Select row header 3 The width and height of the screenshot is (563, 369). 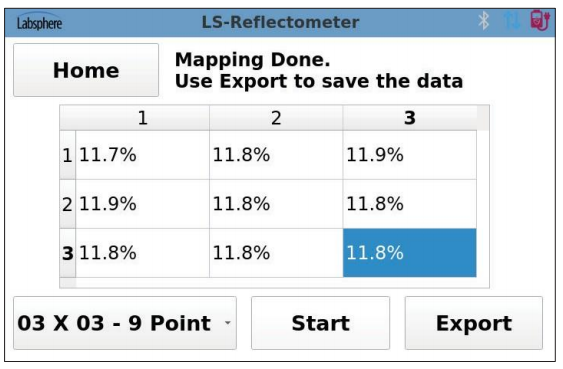68,253
